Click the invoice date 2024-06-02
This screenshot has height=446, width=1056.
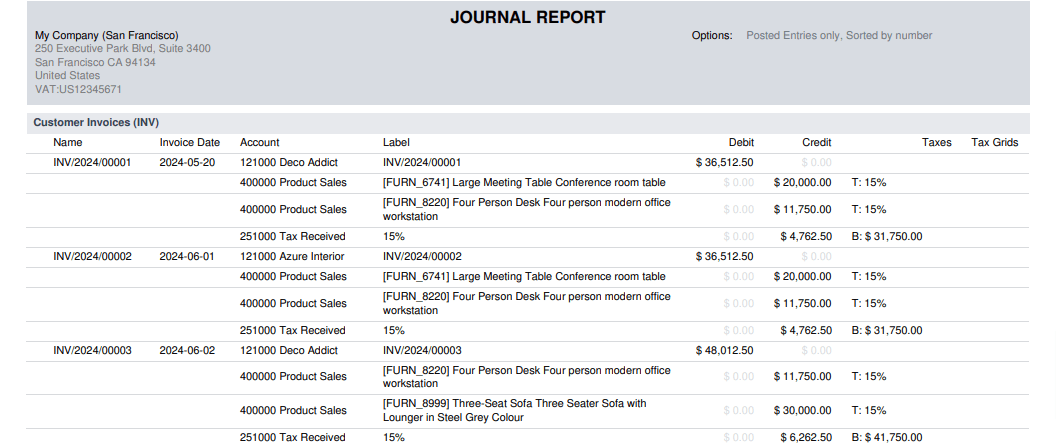pos(187,350)
